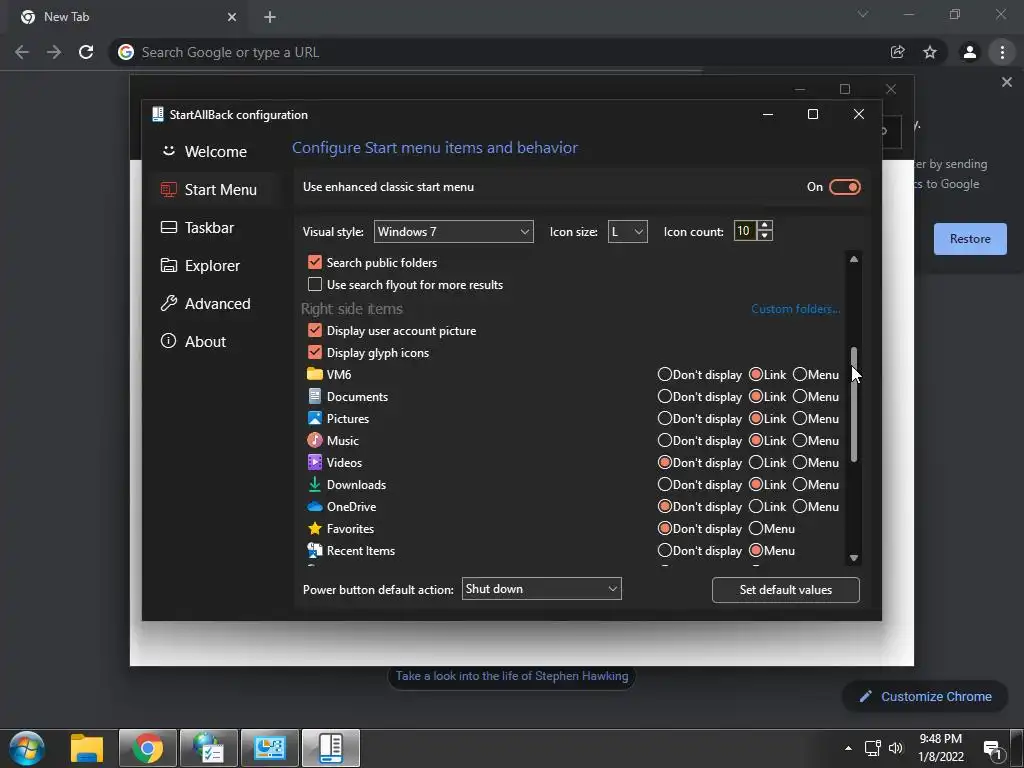Open the Windows Start orb
Screen dimensions: 1024x768
(x=27, y=748)
